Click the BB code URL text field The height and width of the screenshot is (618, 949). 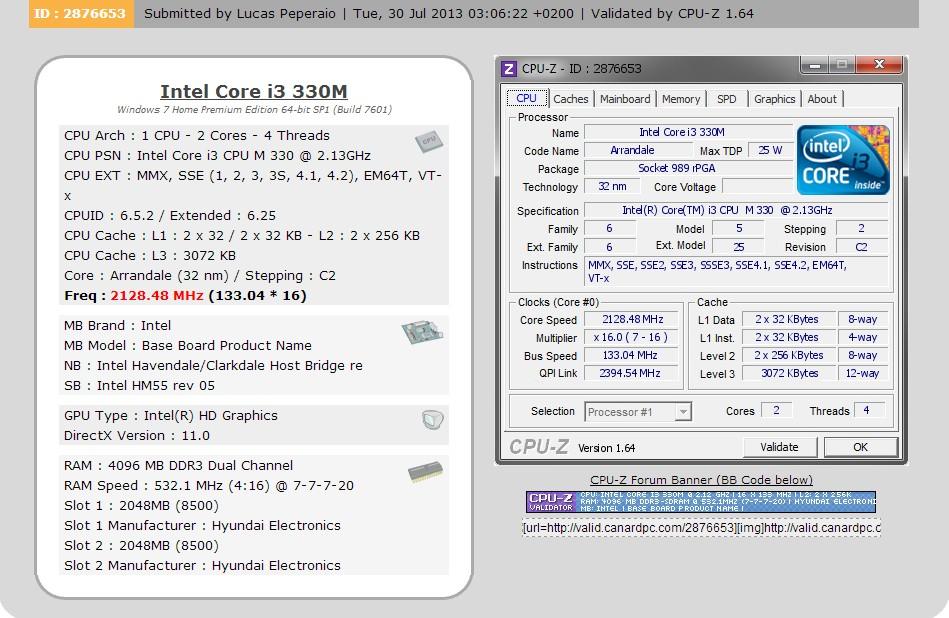(x=700, y=528)
